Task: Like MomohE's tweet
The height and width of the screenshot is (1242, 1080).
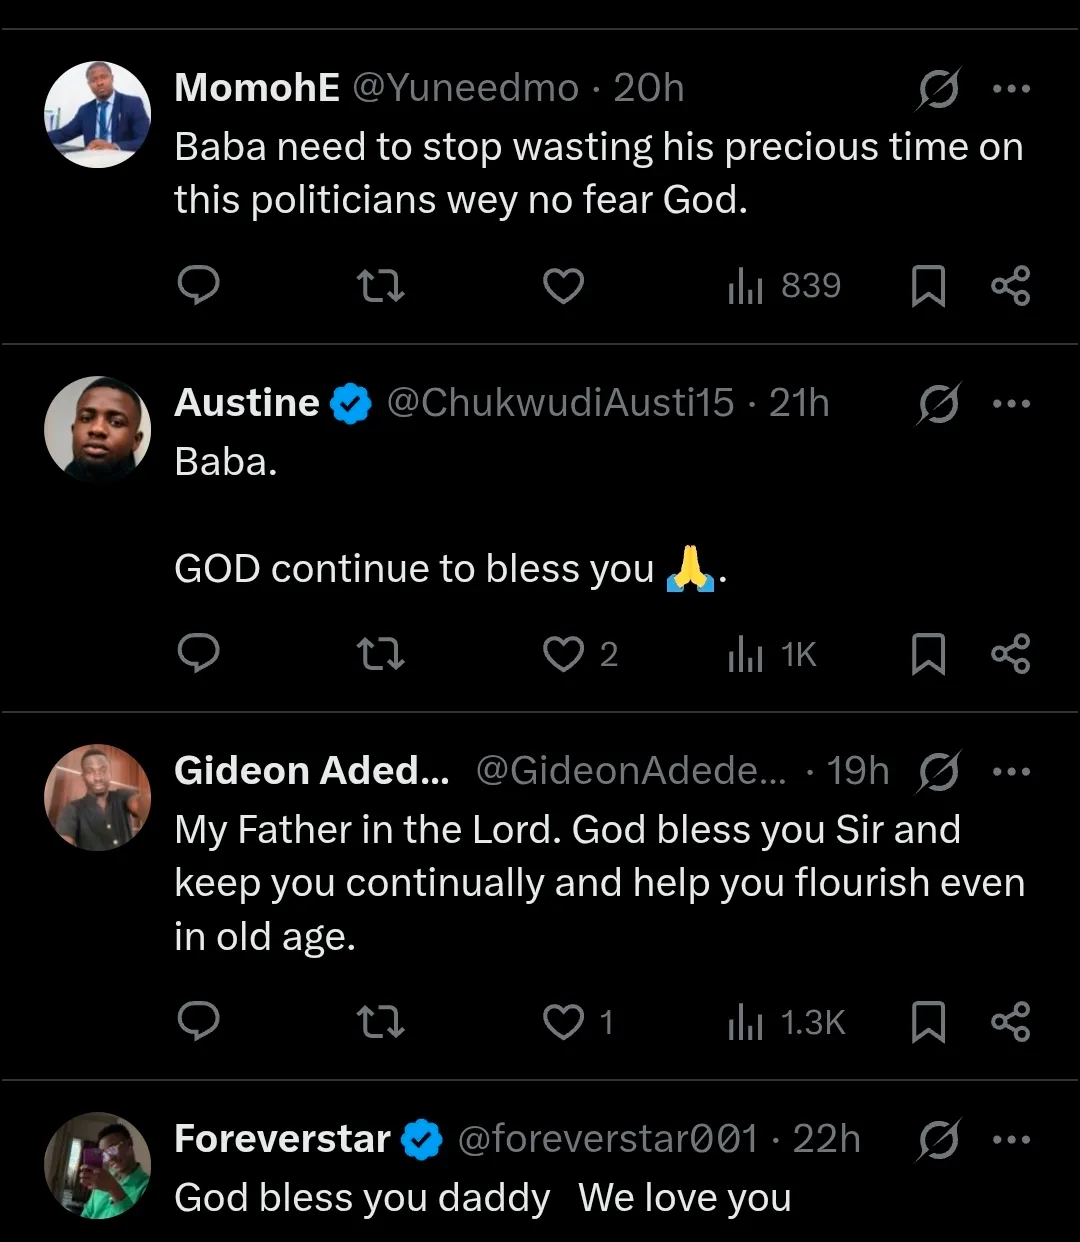Action: (x=563, y=287)
